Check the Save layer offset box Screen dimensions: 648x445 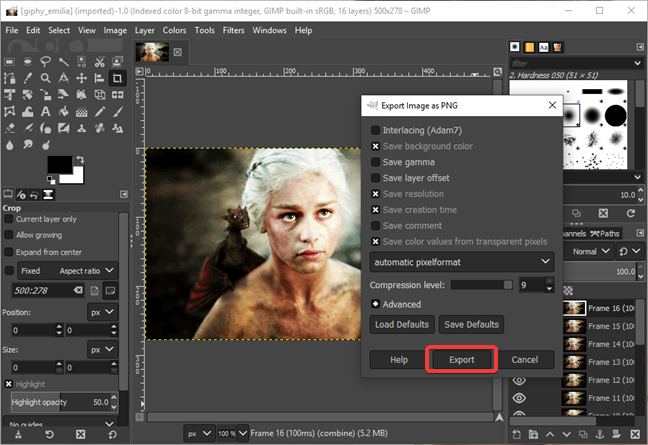375,178
